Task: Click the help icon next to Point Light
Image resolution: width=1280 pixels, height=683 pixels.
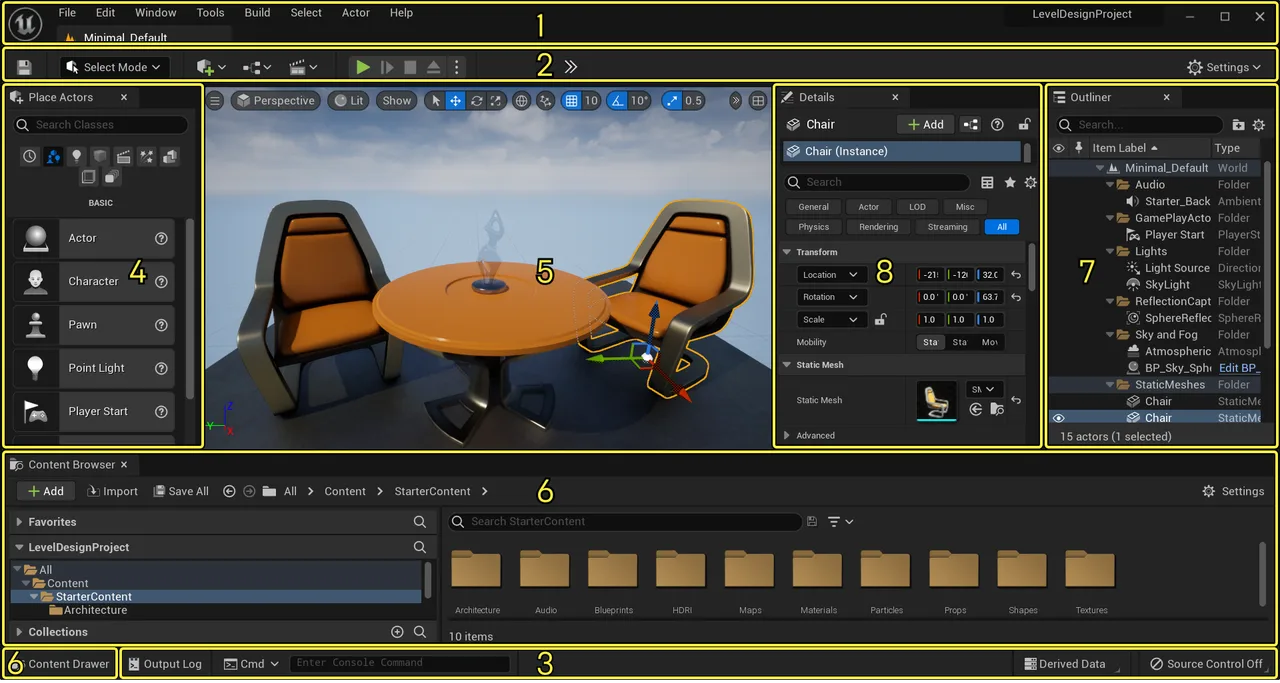Action: tap(161, 368)
